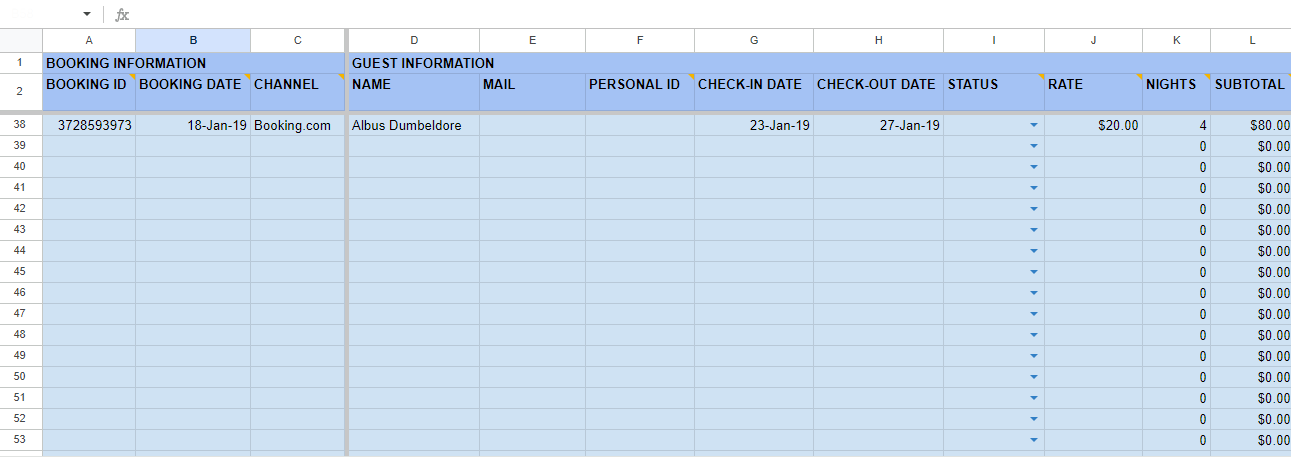The height and width of the screenshot is (457, 1291).
Task: Click the PERSONAL ID header cell
Action: 640,92
